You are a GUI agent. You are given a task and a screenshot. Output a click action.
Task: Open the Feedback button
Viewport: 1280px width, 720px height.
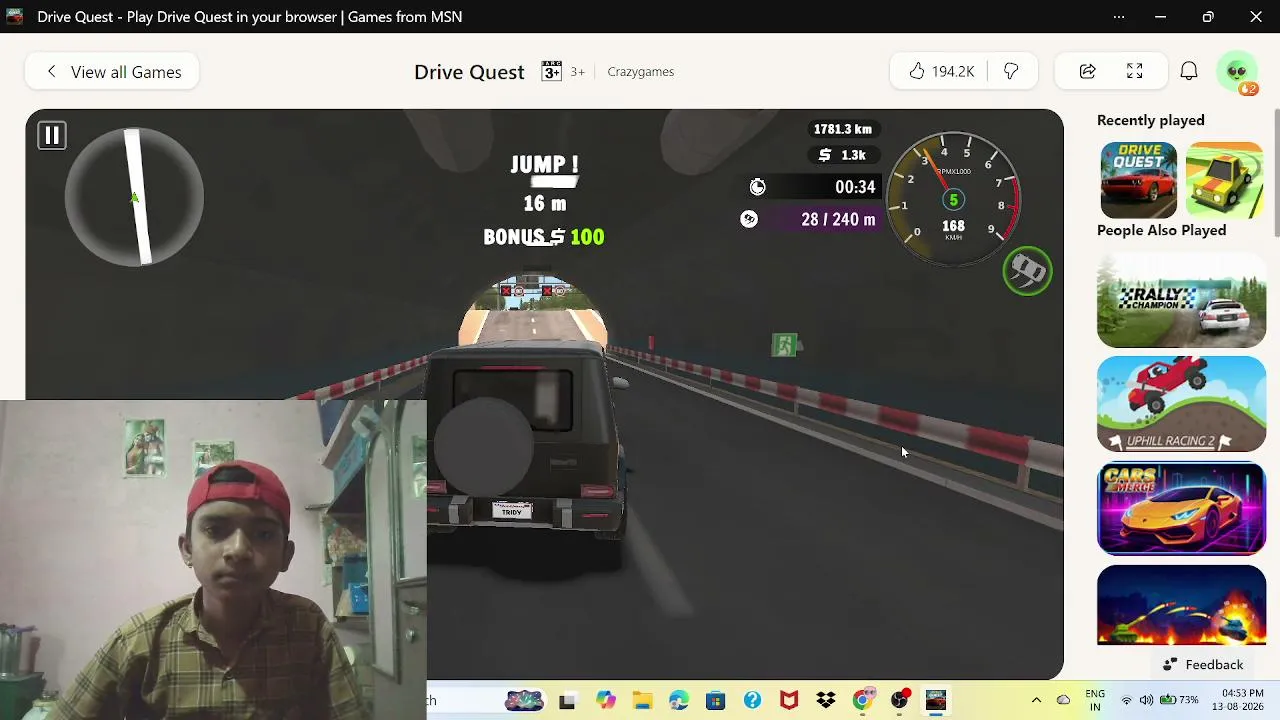tap(1203, 665)
